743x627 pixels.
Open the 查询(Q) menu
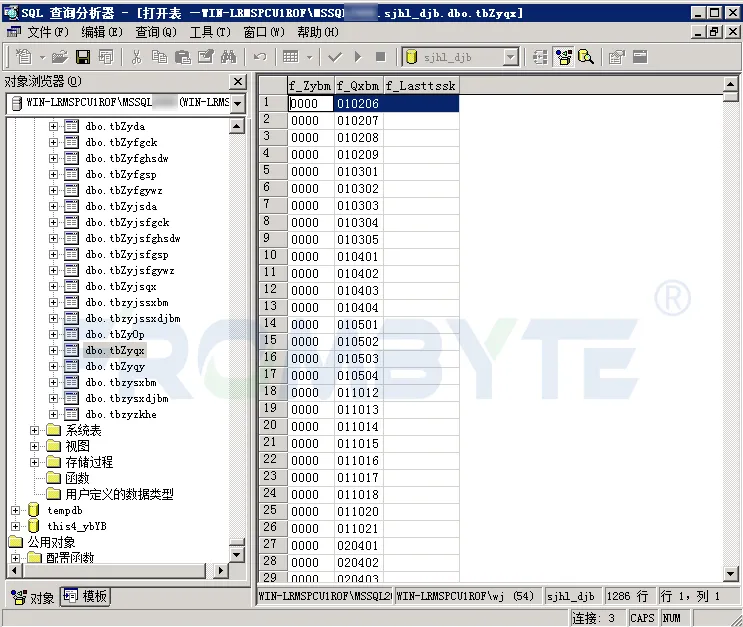[x=156, y=32]
